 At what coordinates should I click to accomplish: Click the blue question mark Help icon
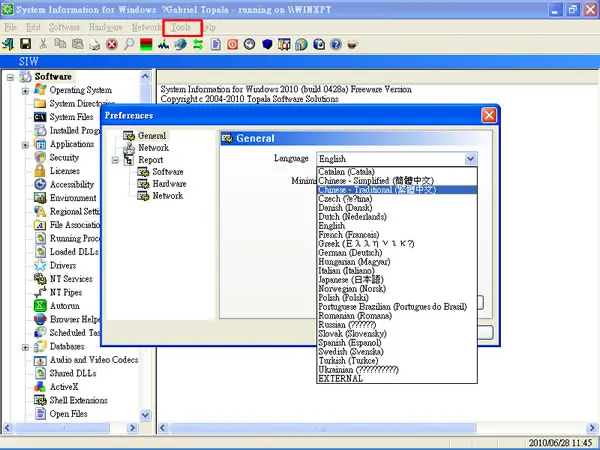pos(336,44)
